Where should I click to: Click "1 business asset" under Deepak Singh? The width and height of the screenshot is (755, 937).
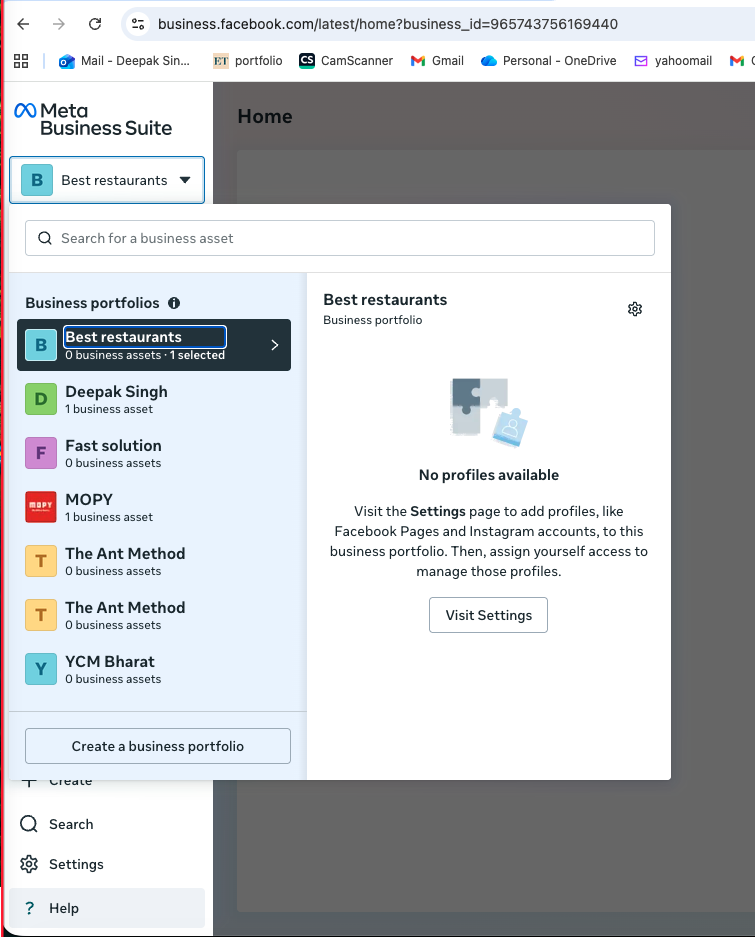coord(109,409)
